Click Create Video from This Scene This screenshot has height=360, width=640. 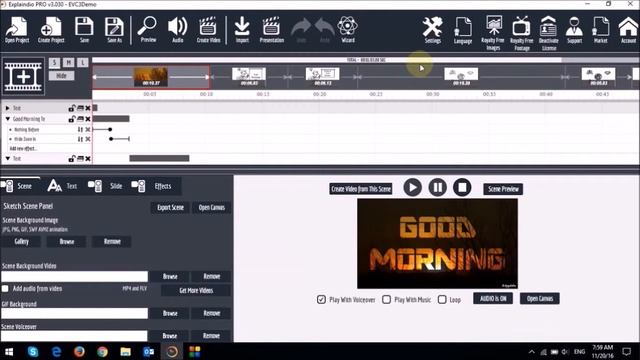(x=361, y=189)
